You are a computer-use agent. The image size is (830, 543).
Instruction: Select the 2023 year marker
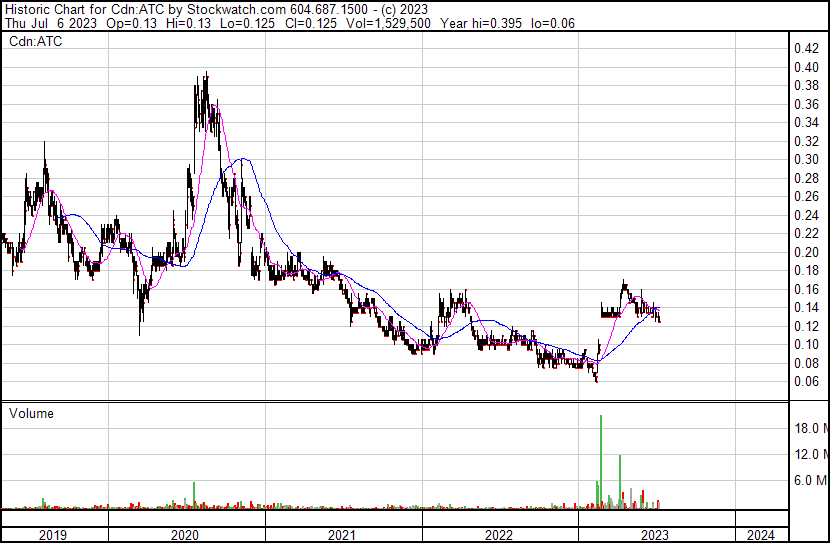(655, 535)
